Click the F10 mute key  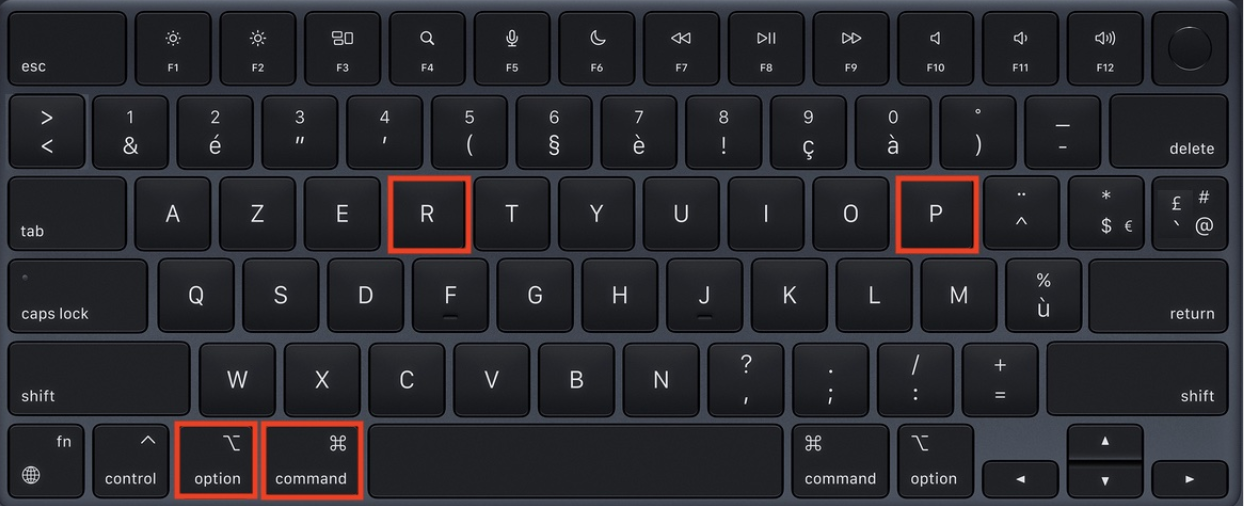pos(936,49)
